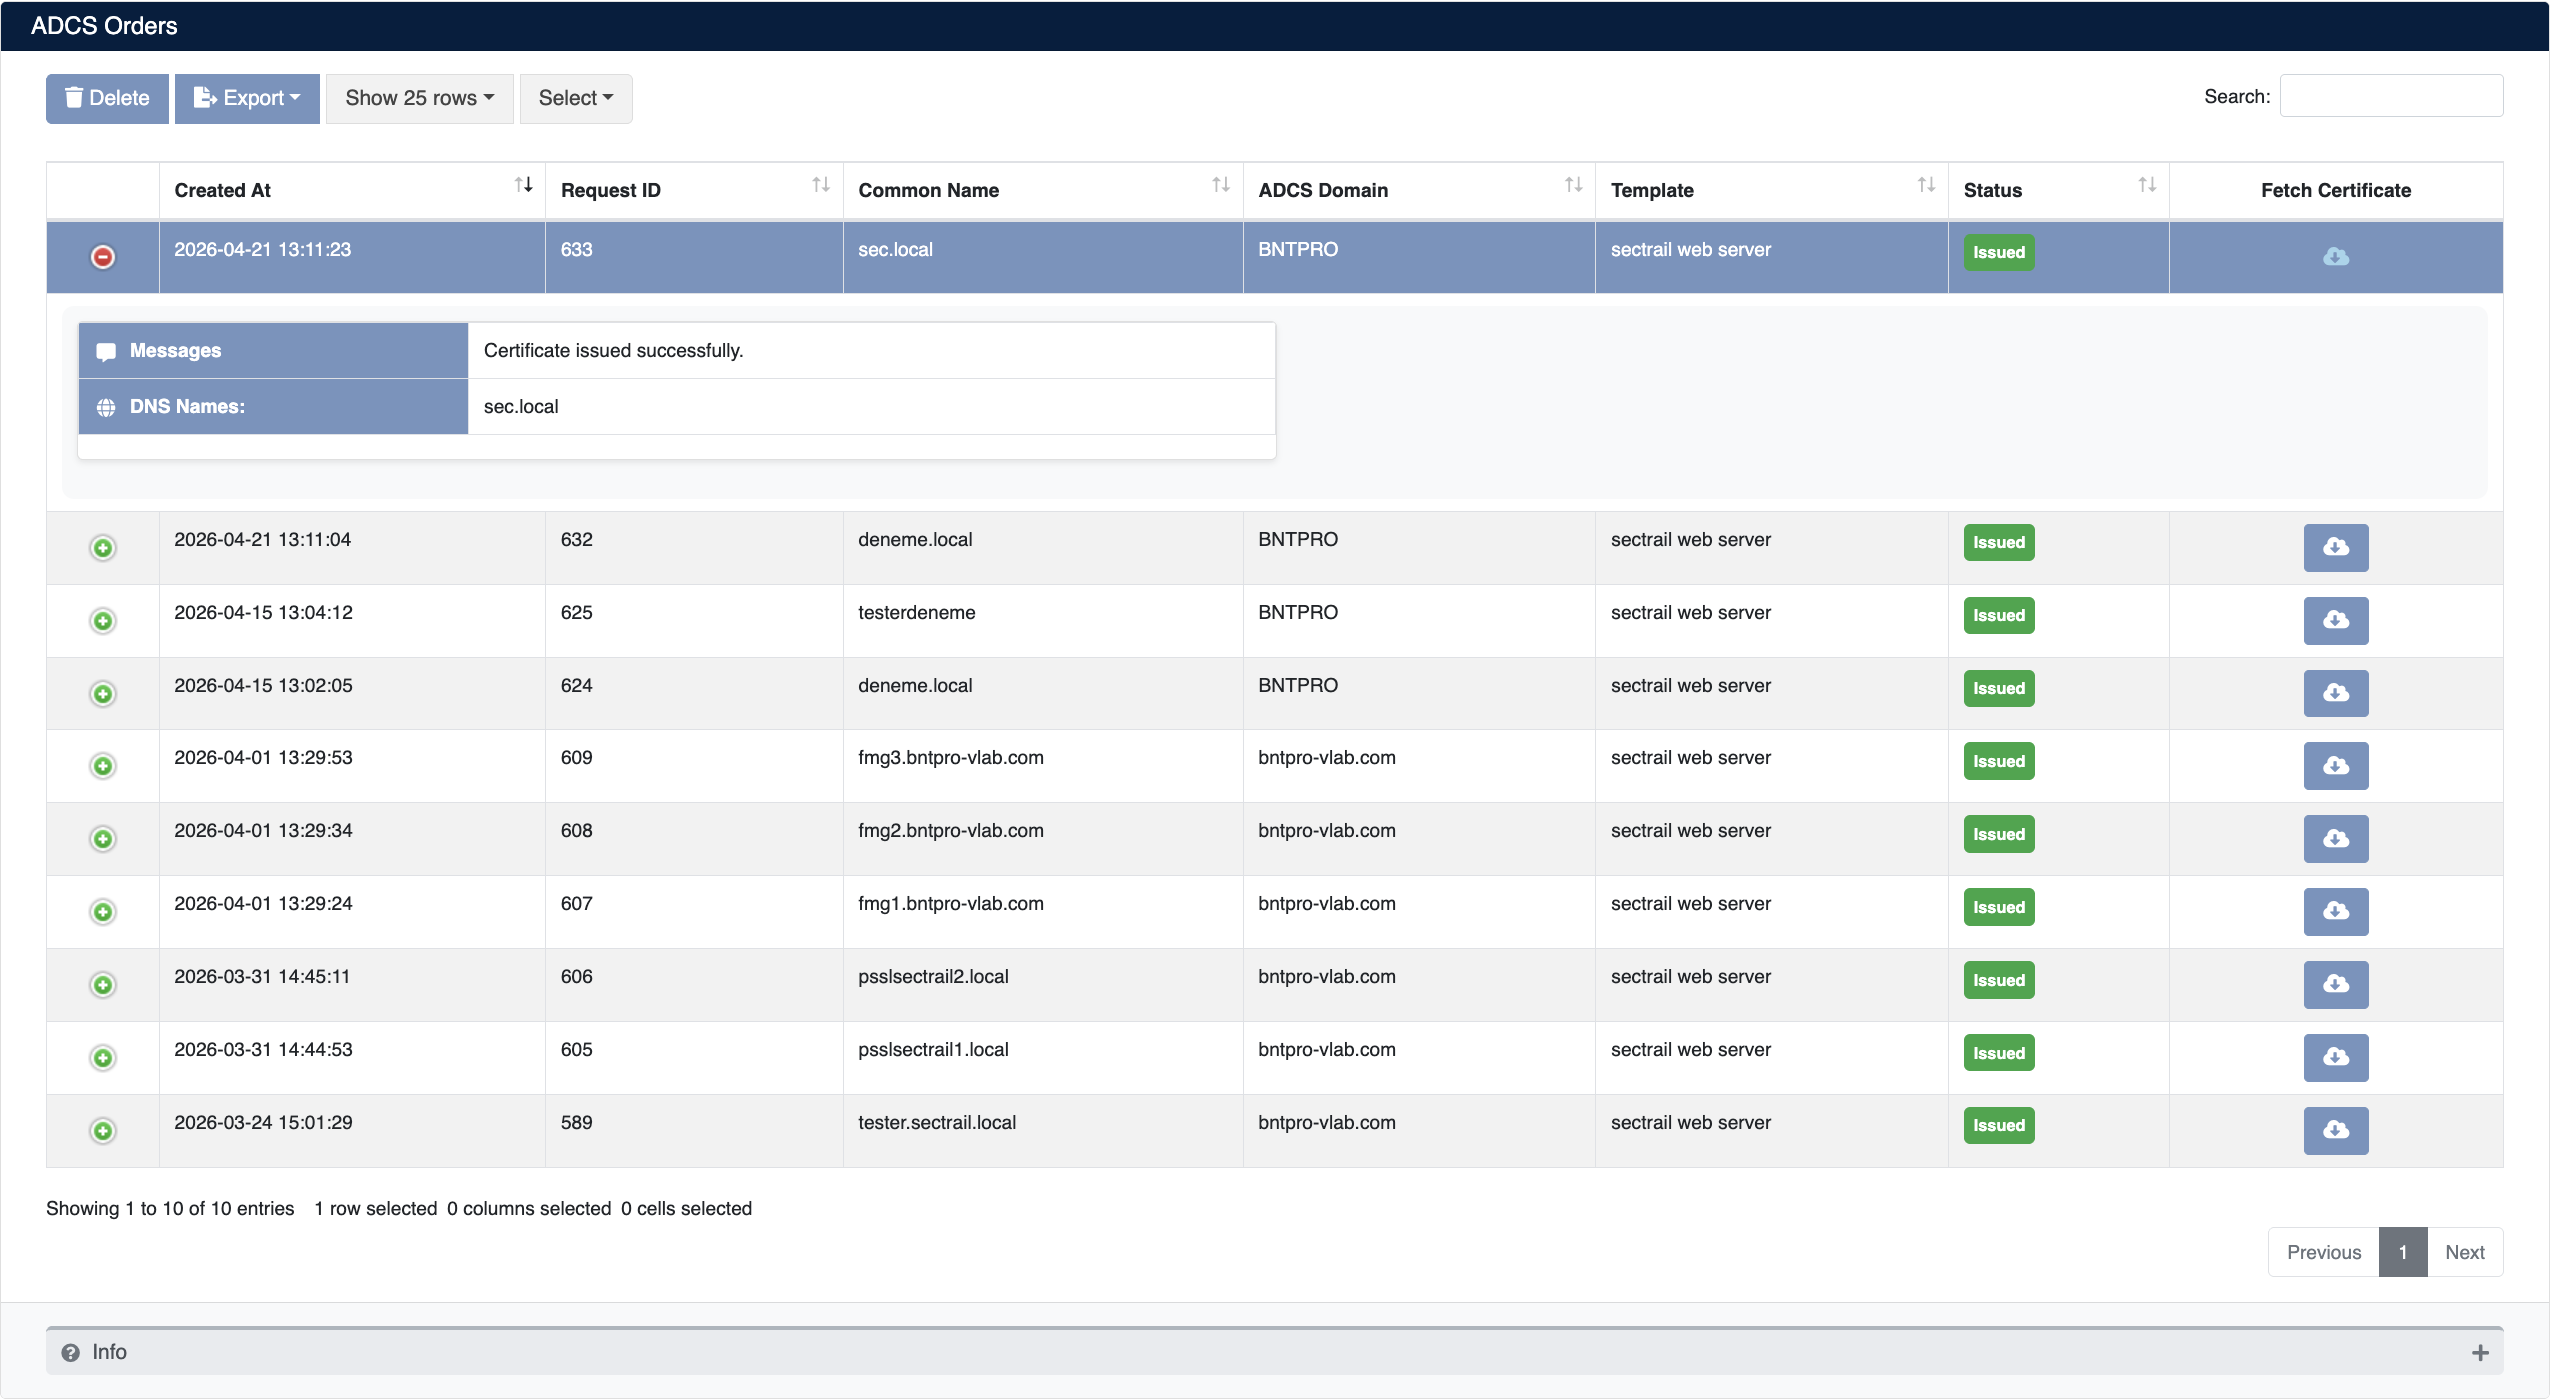Screen dimensions: 2552x1400
Task: Click the Issued badge for request 609
Action: (1999, 762)
